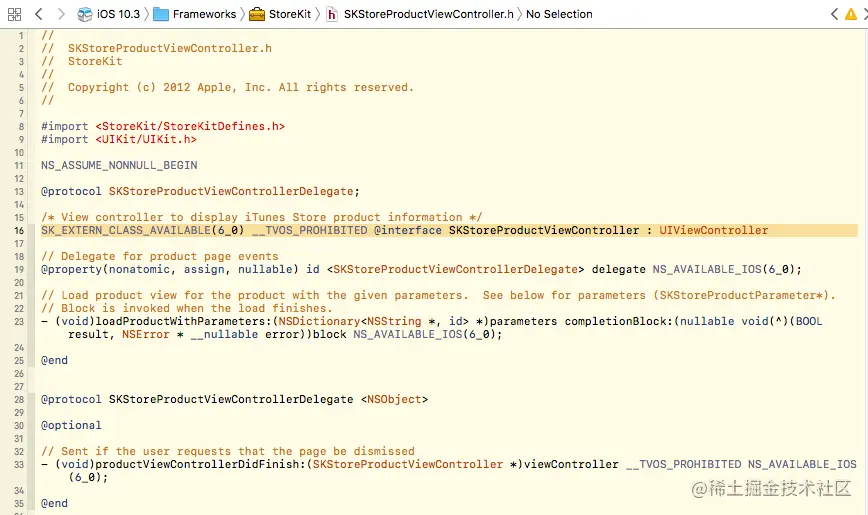This screenshot has height=515, width=868.
Task: Click comment 'View controller to display iTunes Store'
Action: coord(261,218)
